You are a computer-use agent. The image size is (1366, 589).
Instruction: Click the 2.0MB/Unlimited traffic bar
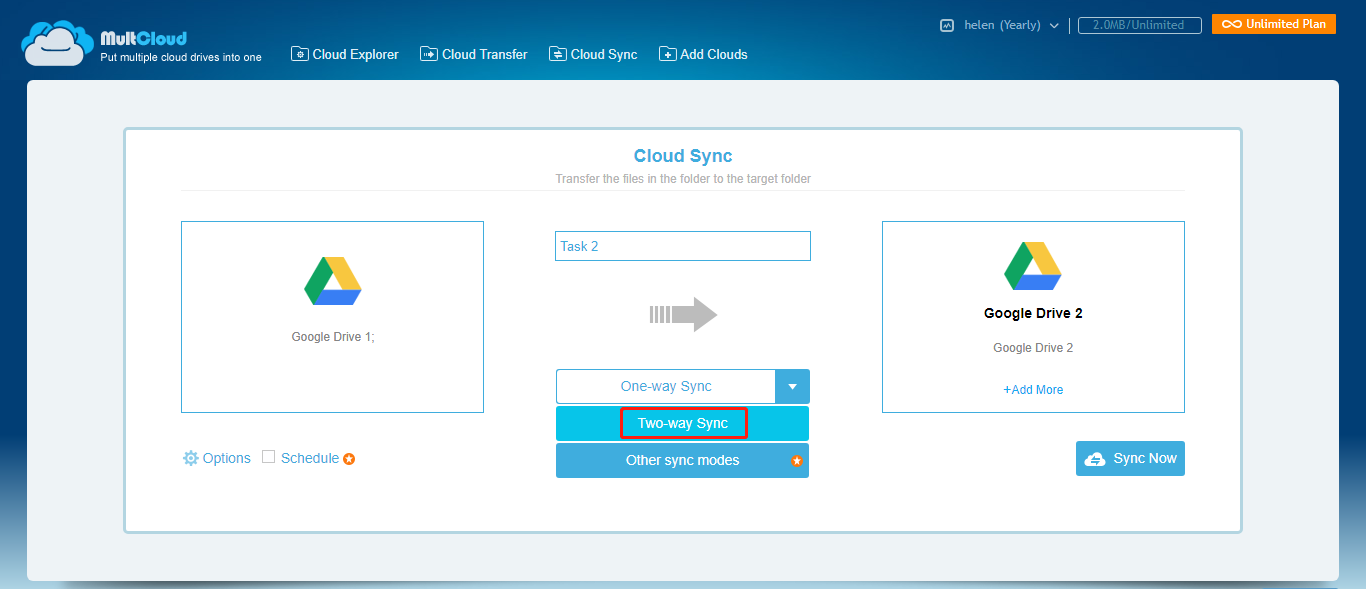tap(1139, 25)
